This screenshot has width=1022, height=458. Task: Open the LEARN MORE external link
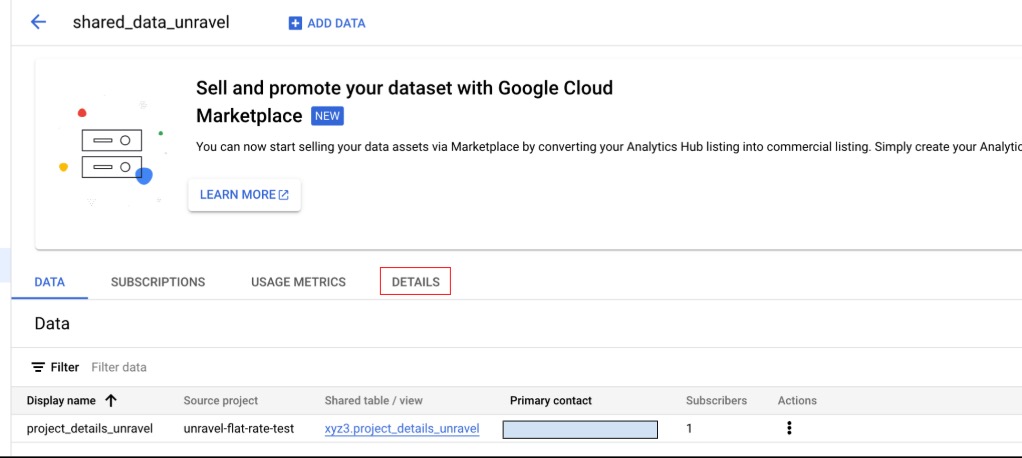pyautogui.click(x=244, y=195)
